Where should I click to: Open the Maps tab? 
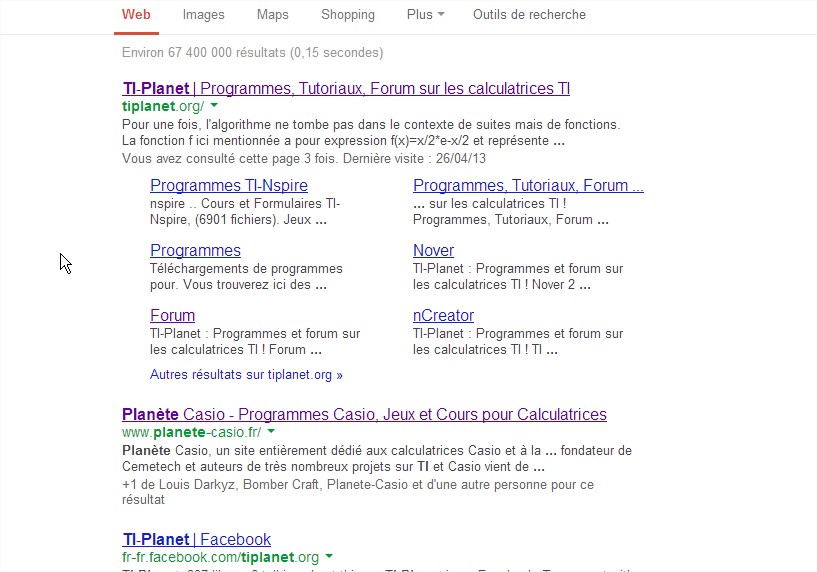click(x=273, y=15)
